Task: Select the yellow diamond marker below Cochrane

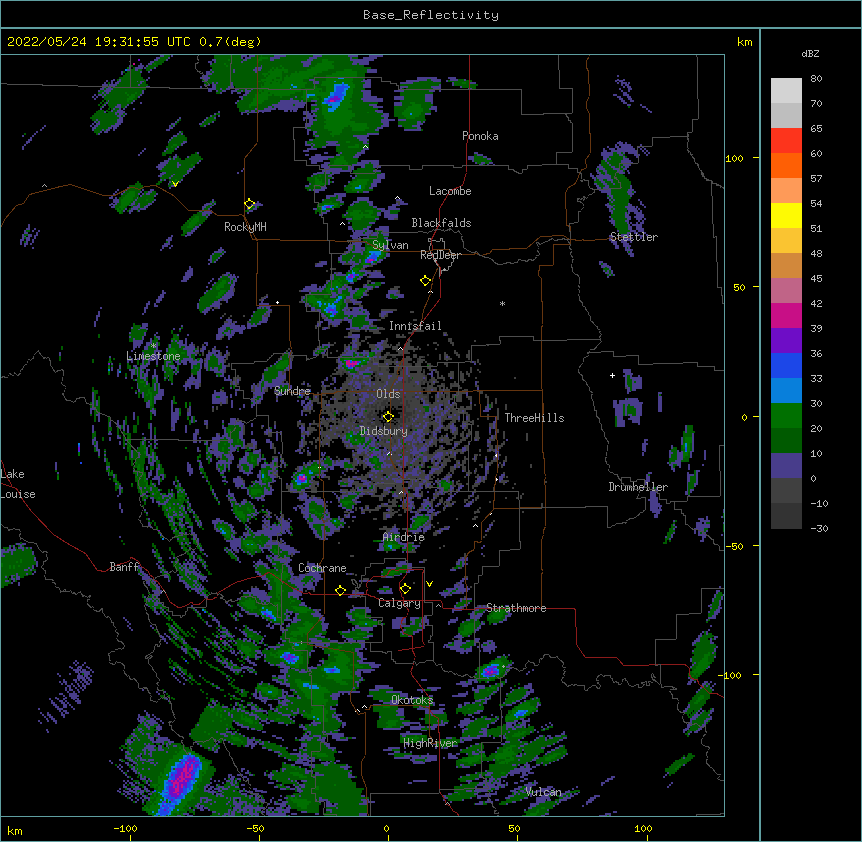Action: pyautogui.click(x=340, y=590)
